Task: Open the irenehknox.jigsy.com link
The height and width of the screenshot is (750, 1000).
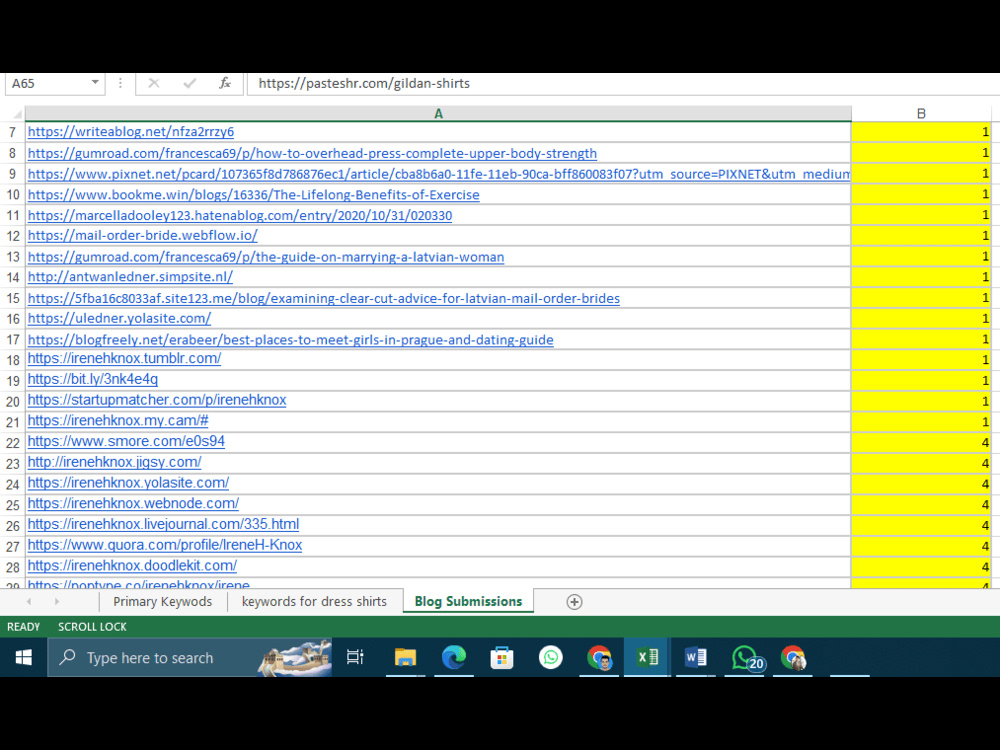Action: tap(114, 462)
